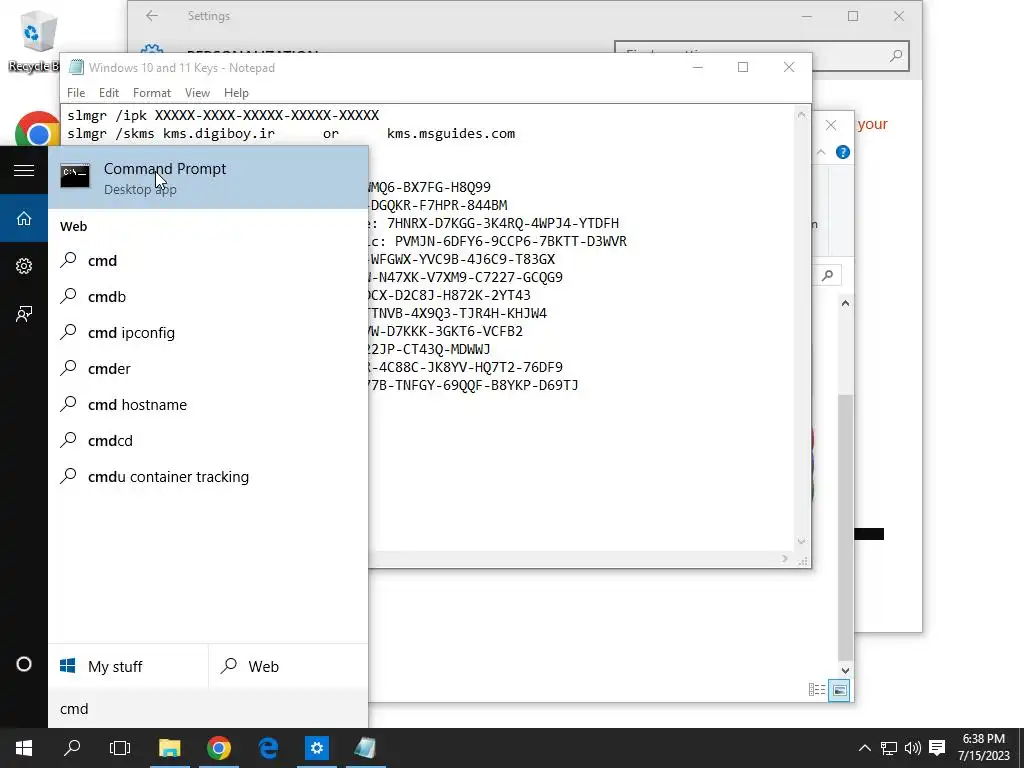This screenshot has width=1024, height=768.
Task: Open File Explorer from taskbar
Action: (x=169, y=748)
